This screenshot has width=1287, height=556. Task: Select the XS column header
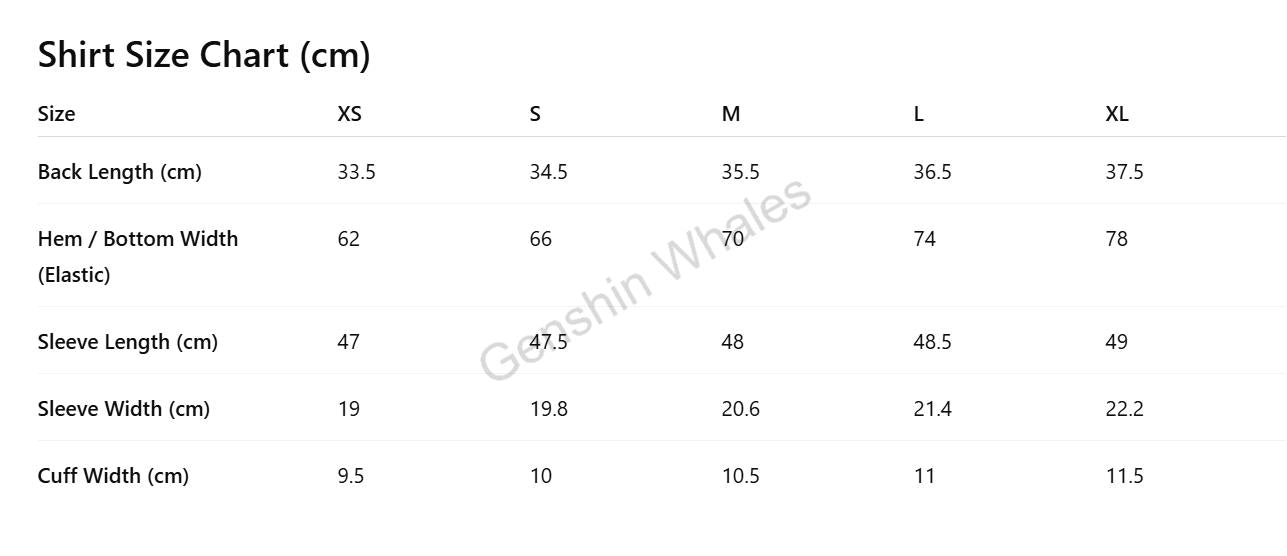[349, 114]
